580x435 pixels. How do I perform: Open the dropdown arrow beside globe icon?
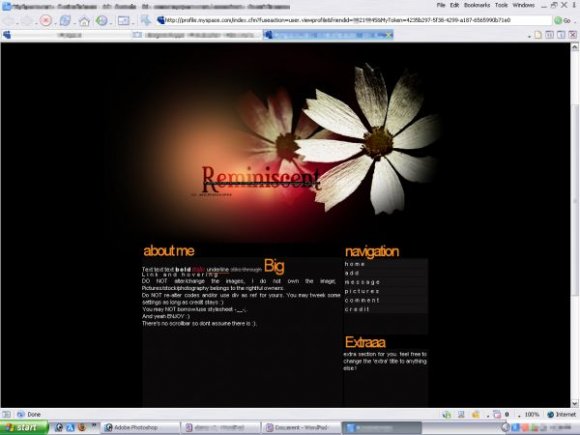pos(110,23)
